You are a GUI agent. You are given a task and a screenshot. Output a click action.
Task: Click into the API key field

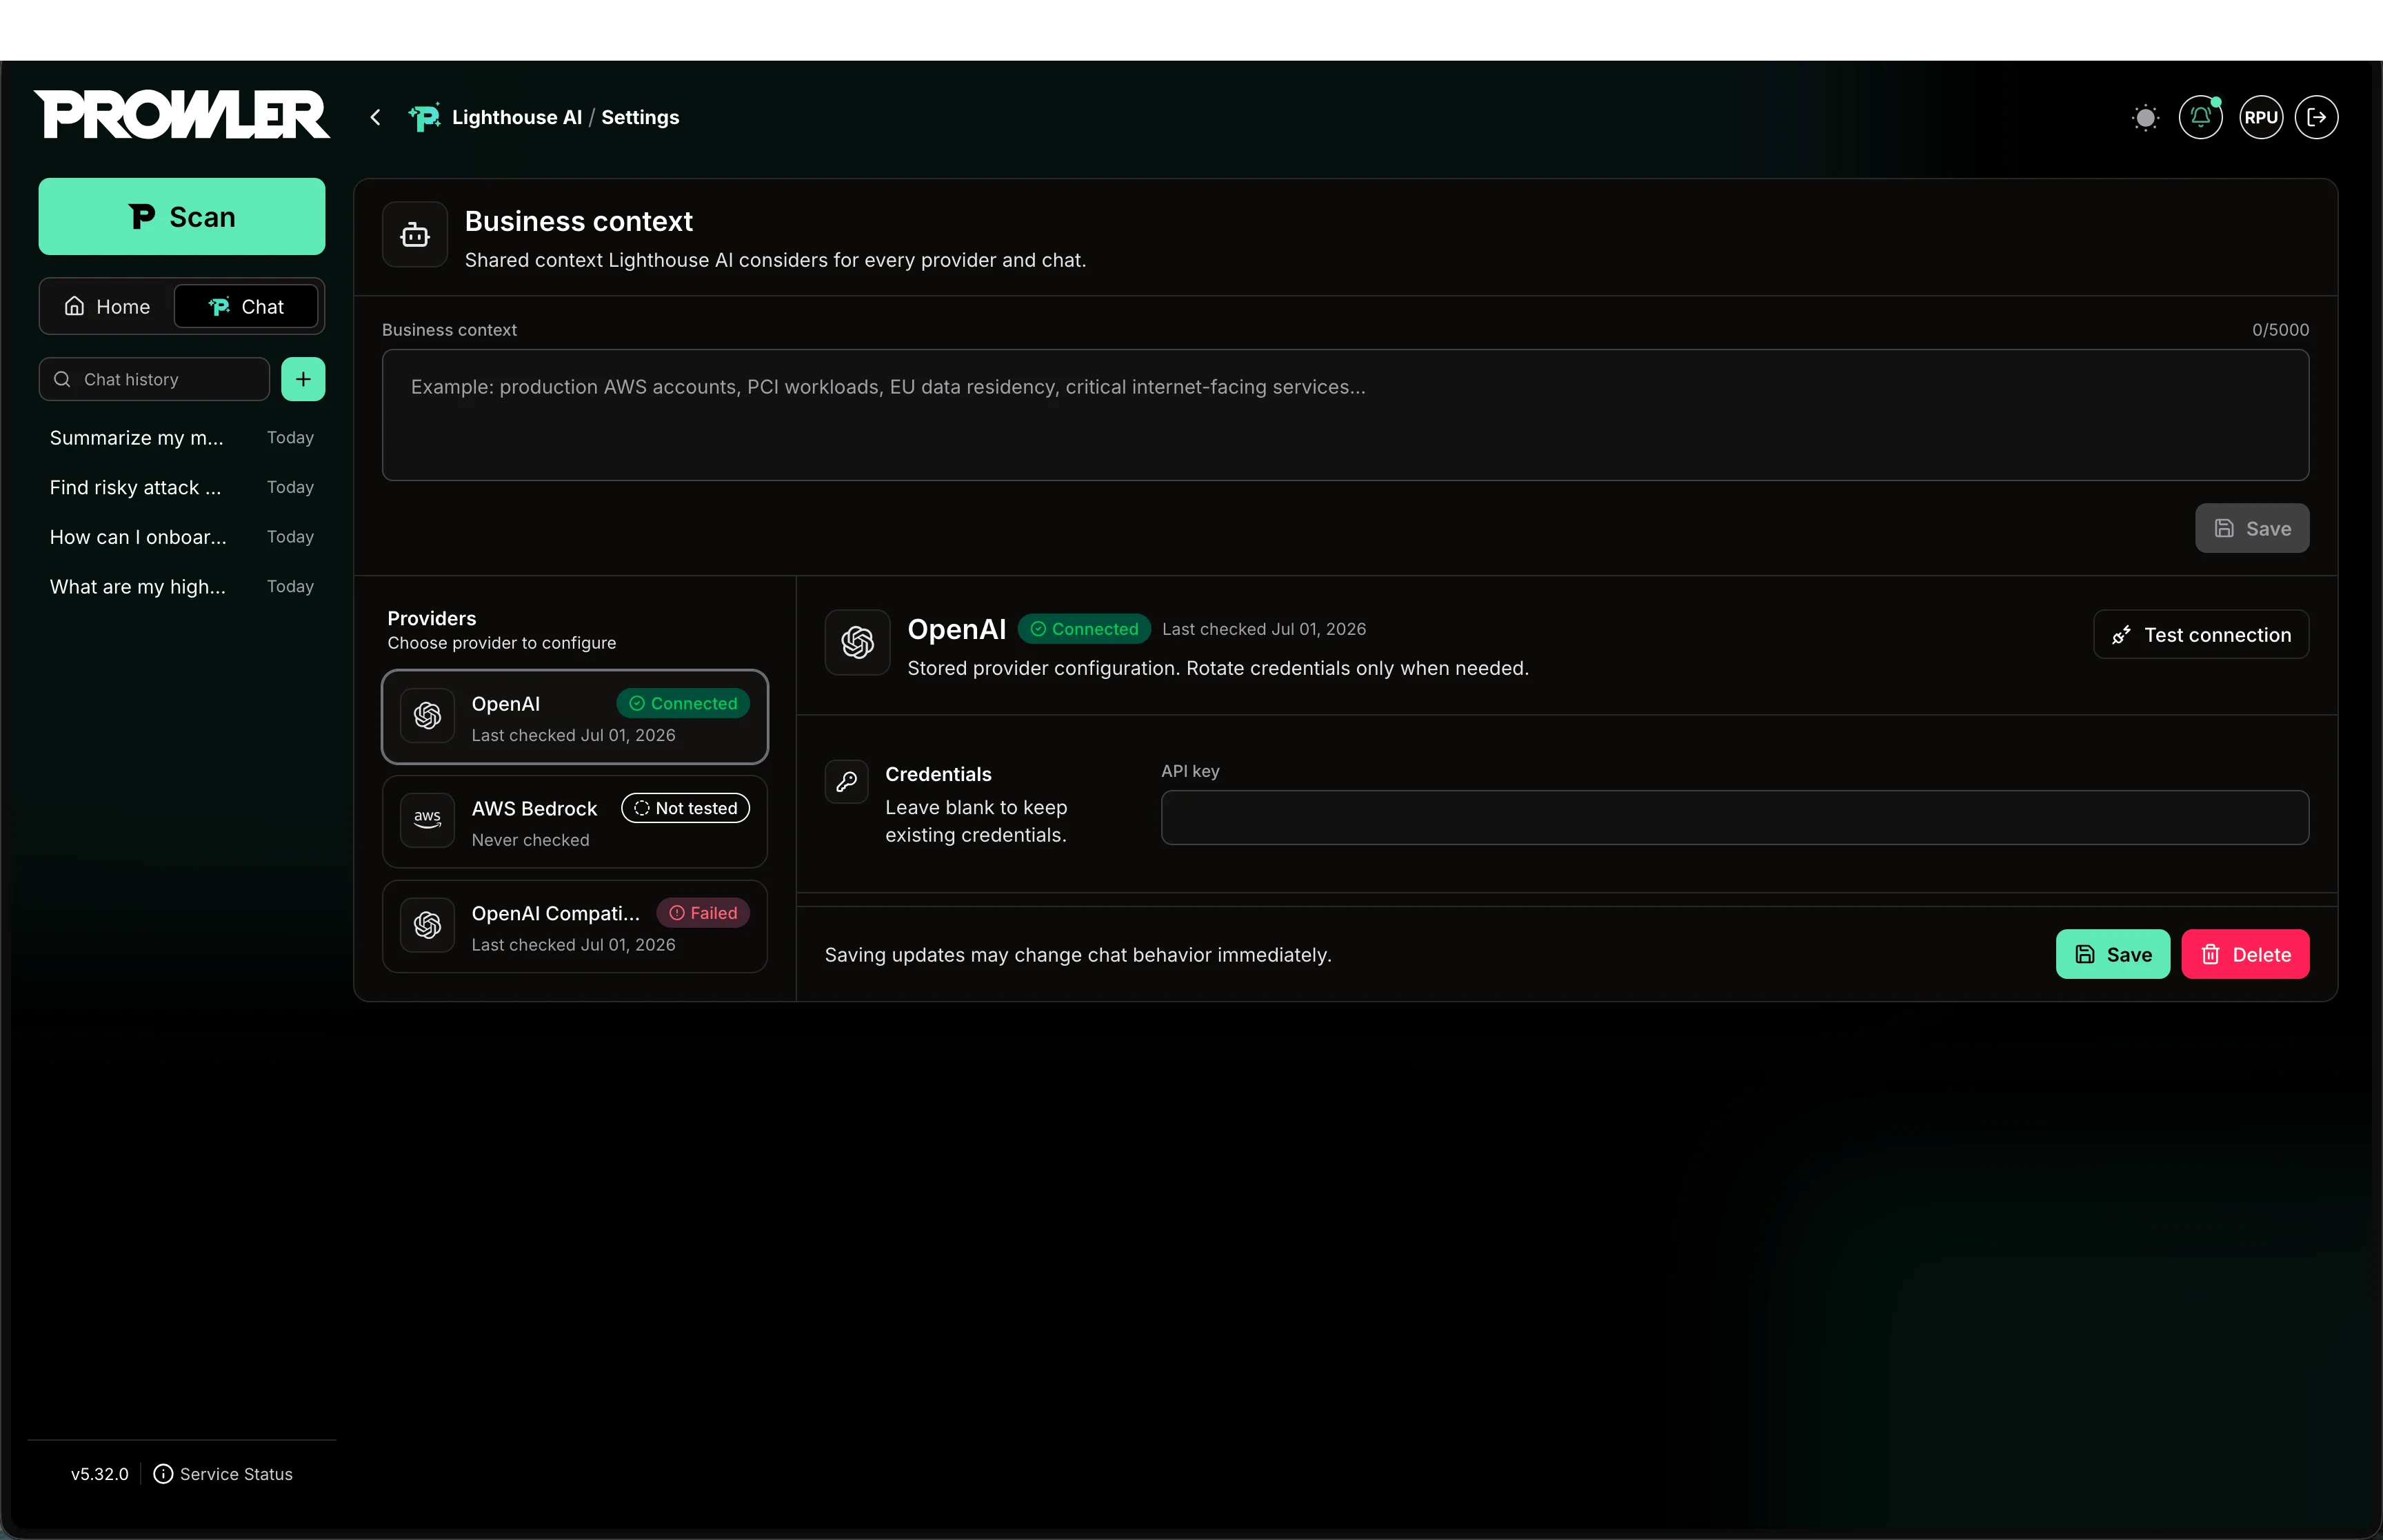click(x=1735, y=818)
